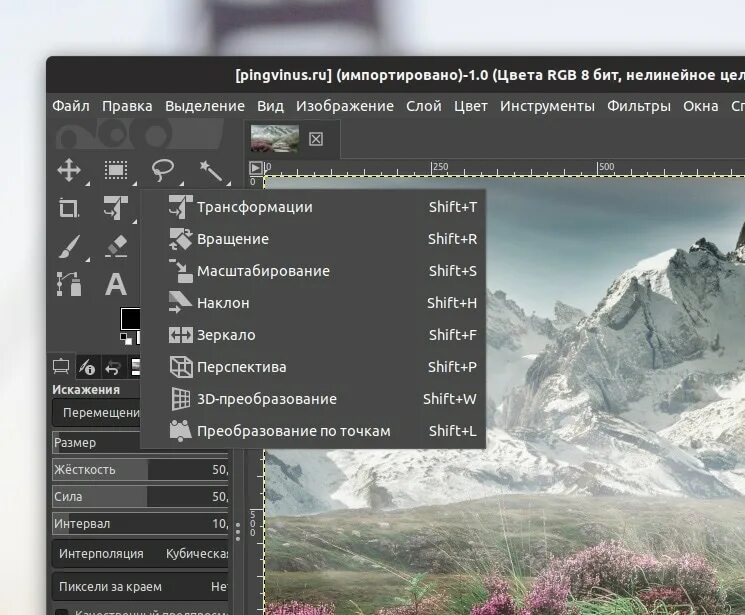Image resolution: width=745 pixels, height=615 pixels.
Task: Adjust the Жёсткость slider
Action: coord(140,470)
